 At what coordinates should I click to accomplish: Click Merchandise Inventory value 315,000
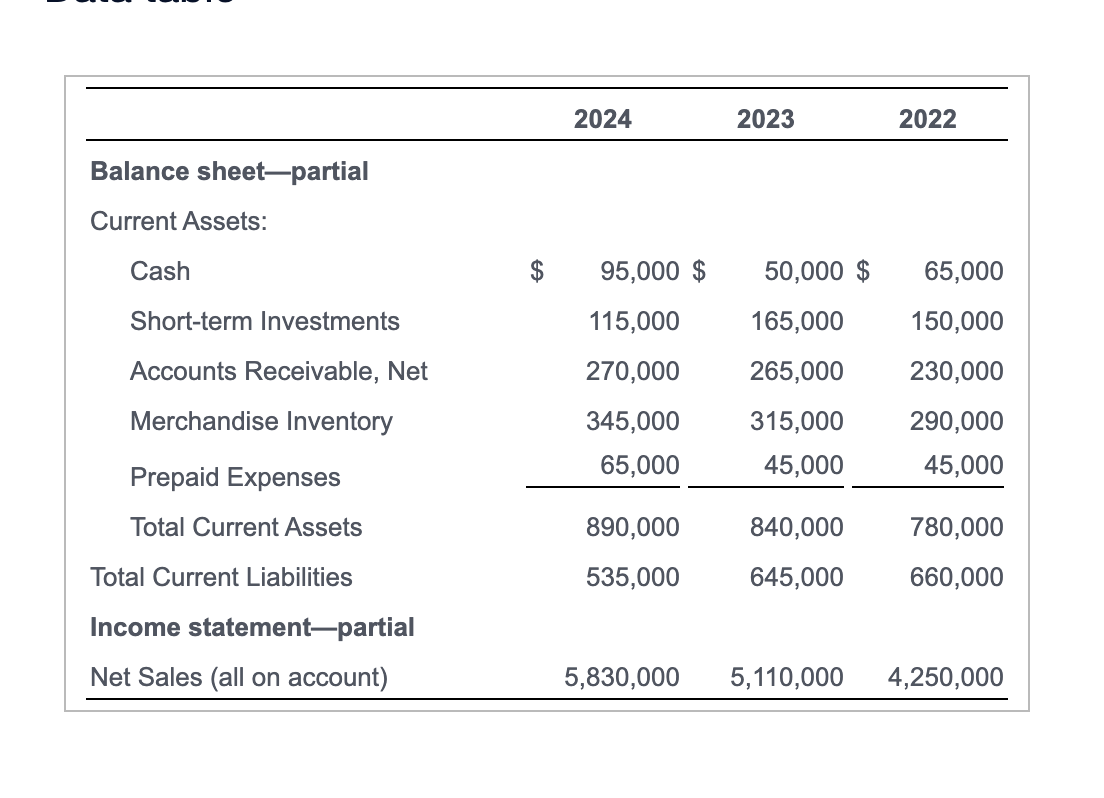click(796, 421)
